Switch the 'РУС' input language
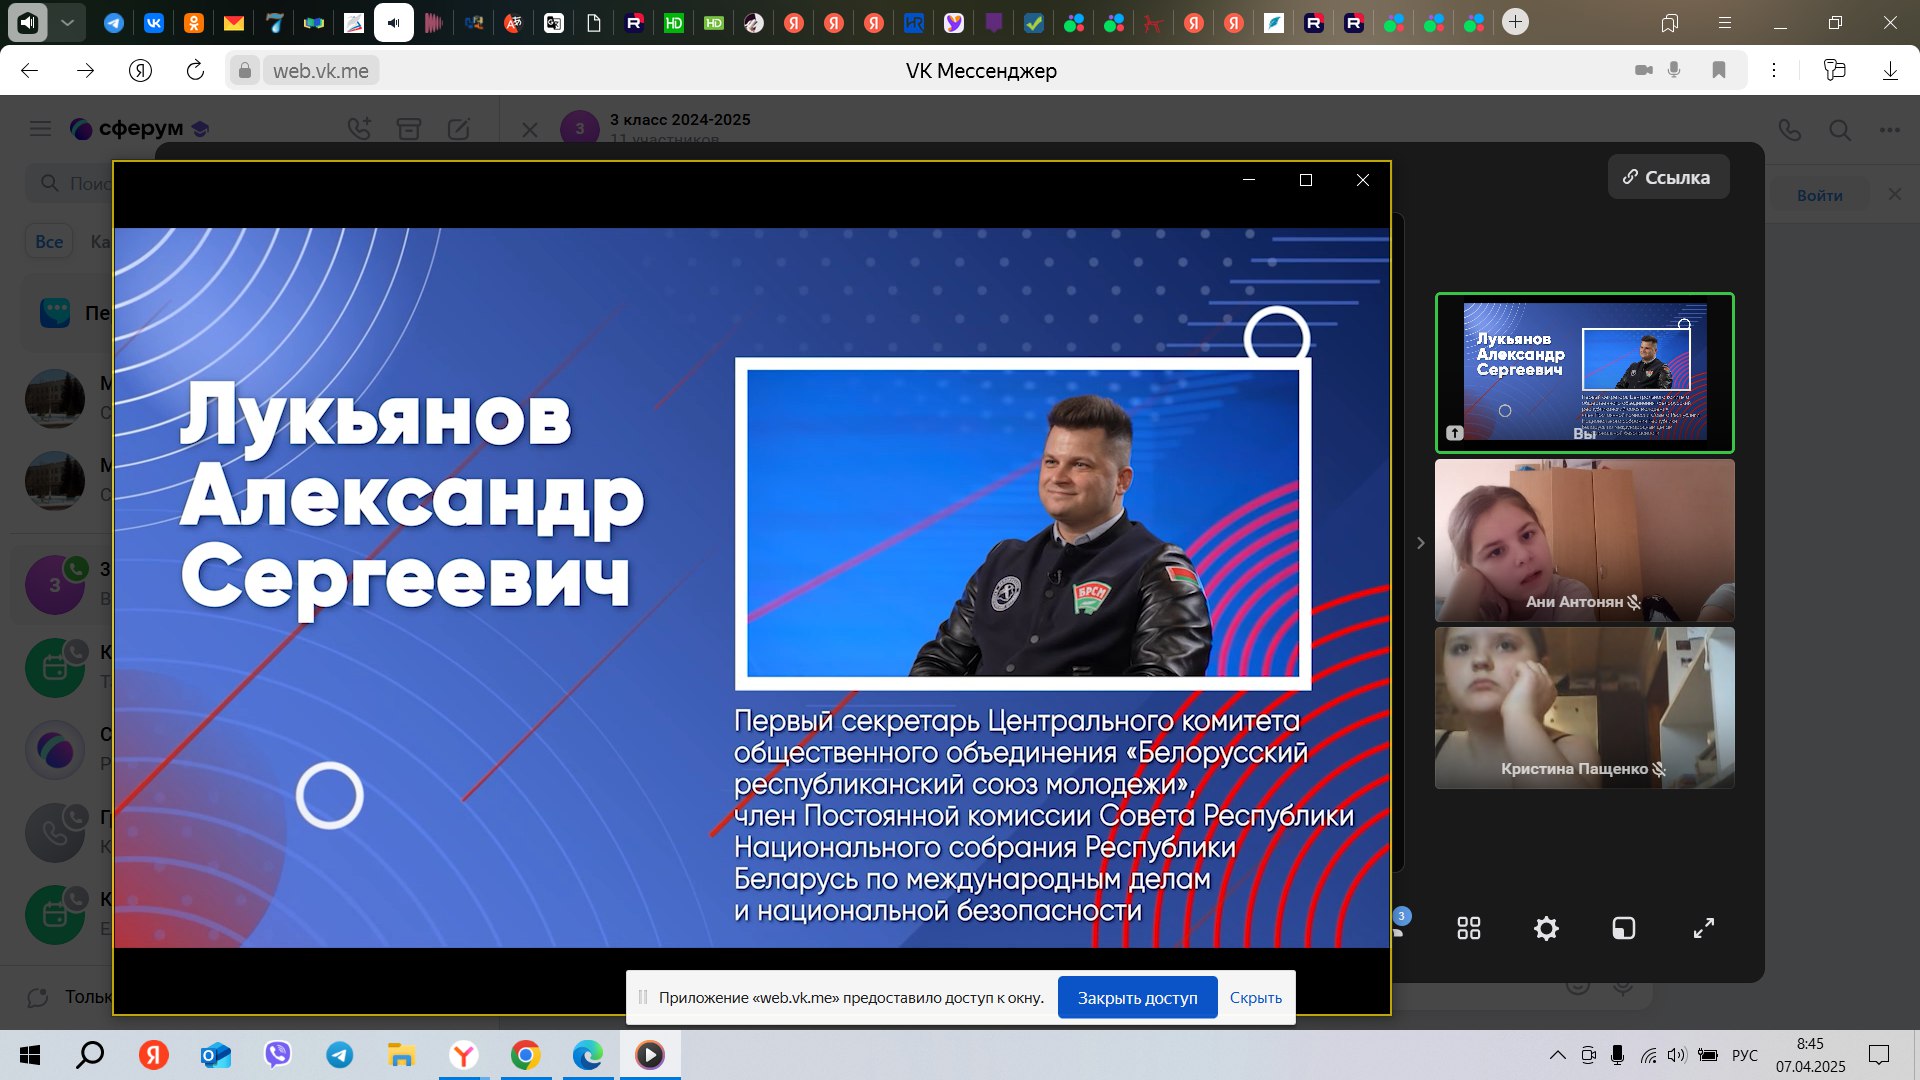The width and height of the screenshot is (1920, 1080). pos(1744,1055)
